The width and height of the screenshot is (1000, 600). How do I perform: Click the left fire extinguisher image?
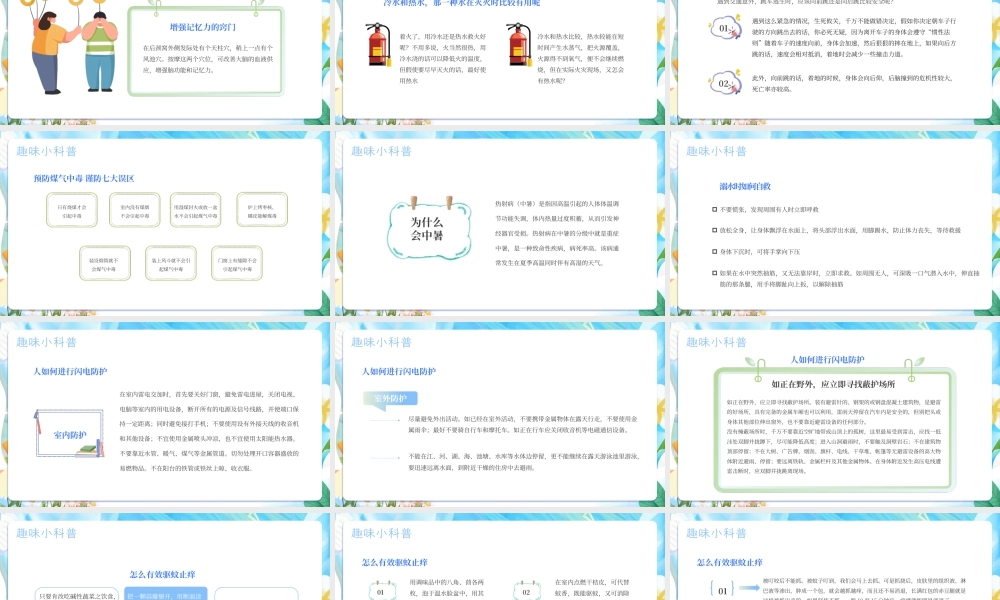(378, 45)
